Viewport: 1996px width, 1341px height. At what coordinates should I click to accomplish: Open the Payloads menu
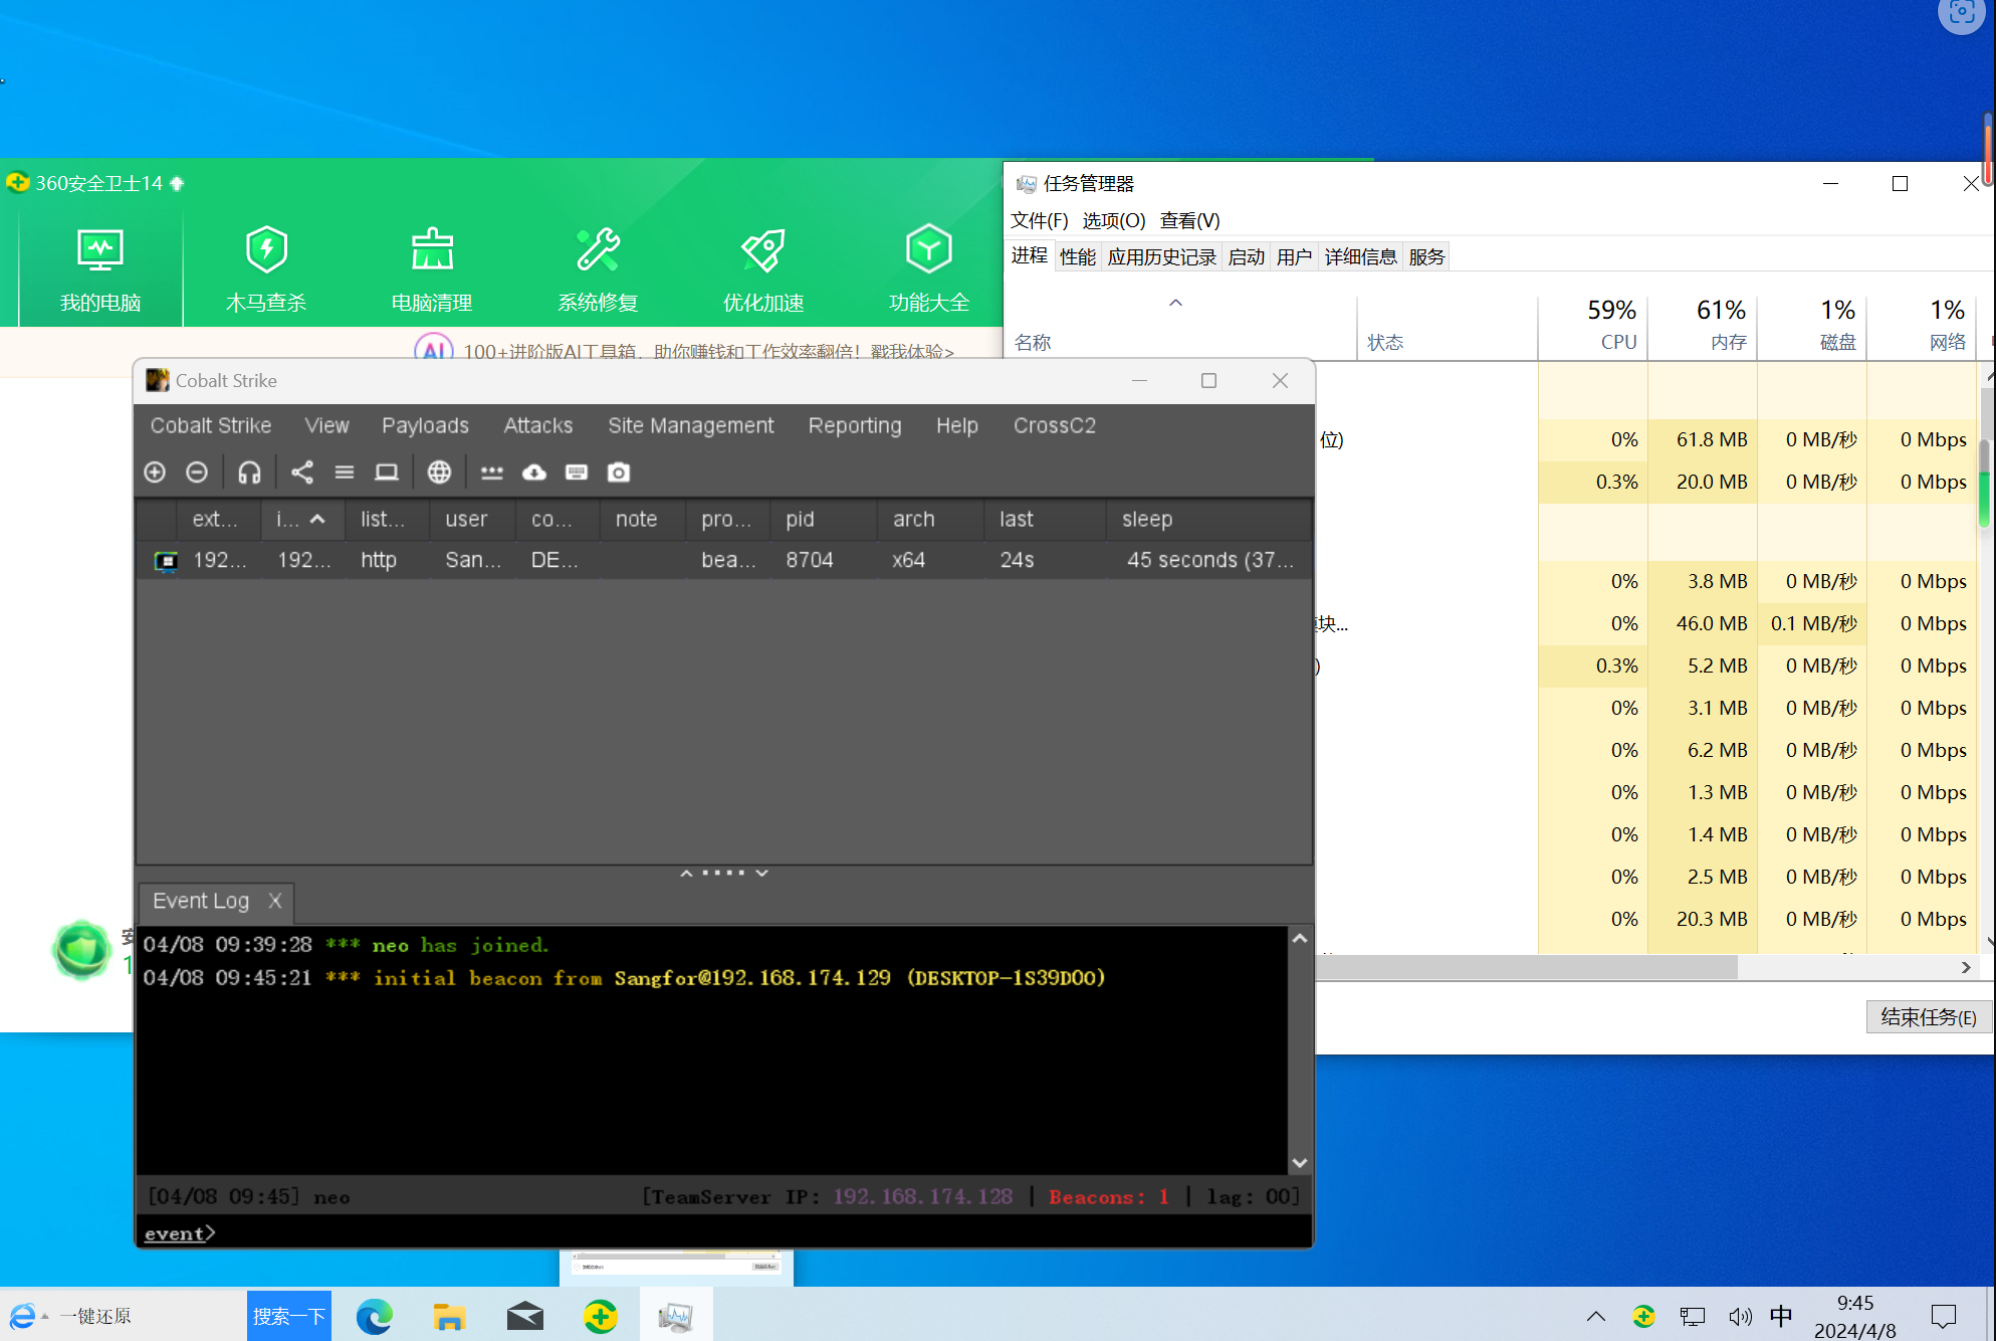click(x=425, y=426)
